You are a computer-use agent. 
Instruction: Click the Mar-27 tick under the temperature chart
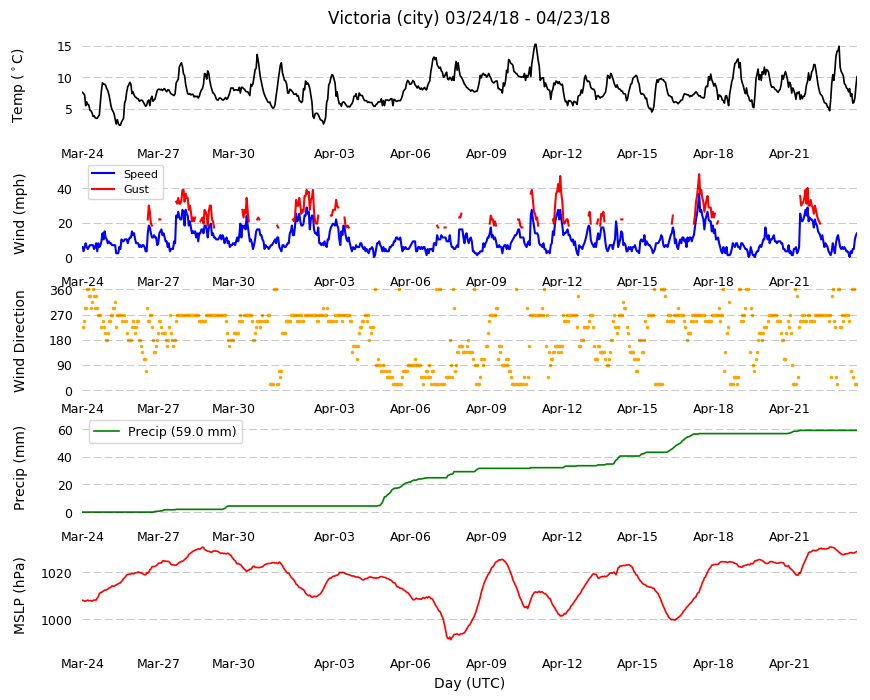click(x=158, y=154)
